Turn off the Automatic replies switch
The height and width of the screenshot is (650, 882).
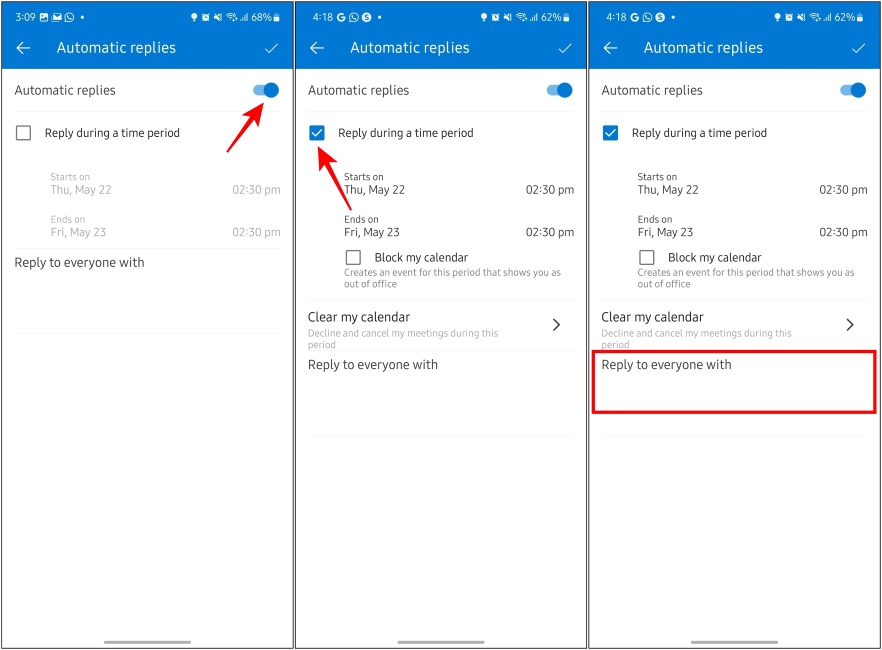coord(265,90)
